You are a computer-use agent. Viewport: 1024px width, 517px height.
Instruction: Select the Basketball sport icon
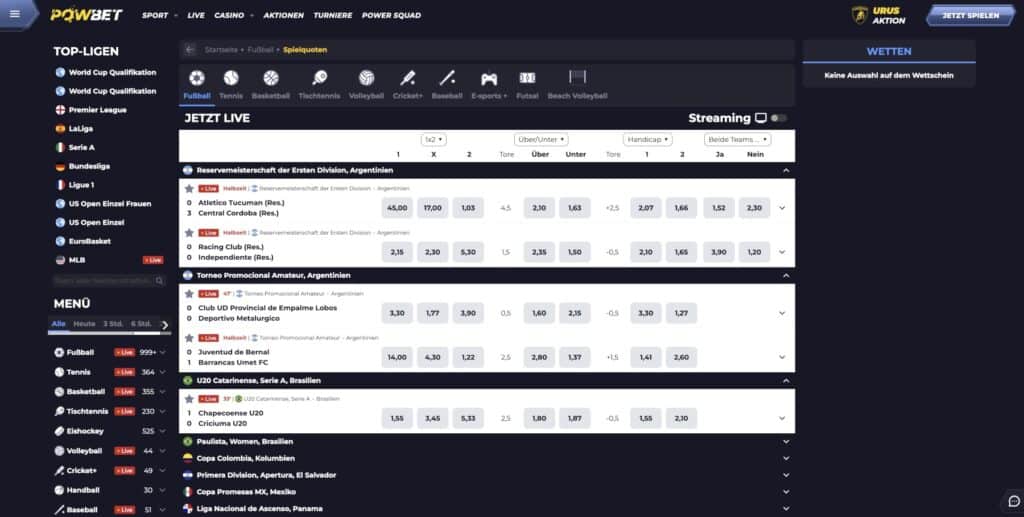pos(271,78)
